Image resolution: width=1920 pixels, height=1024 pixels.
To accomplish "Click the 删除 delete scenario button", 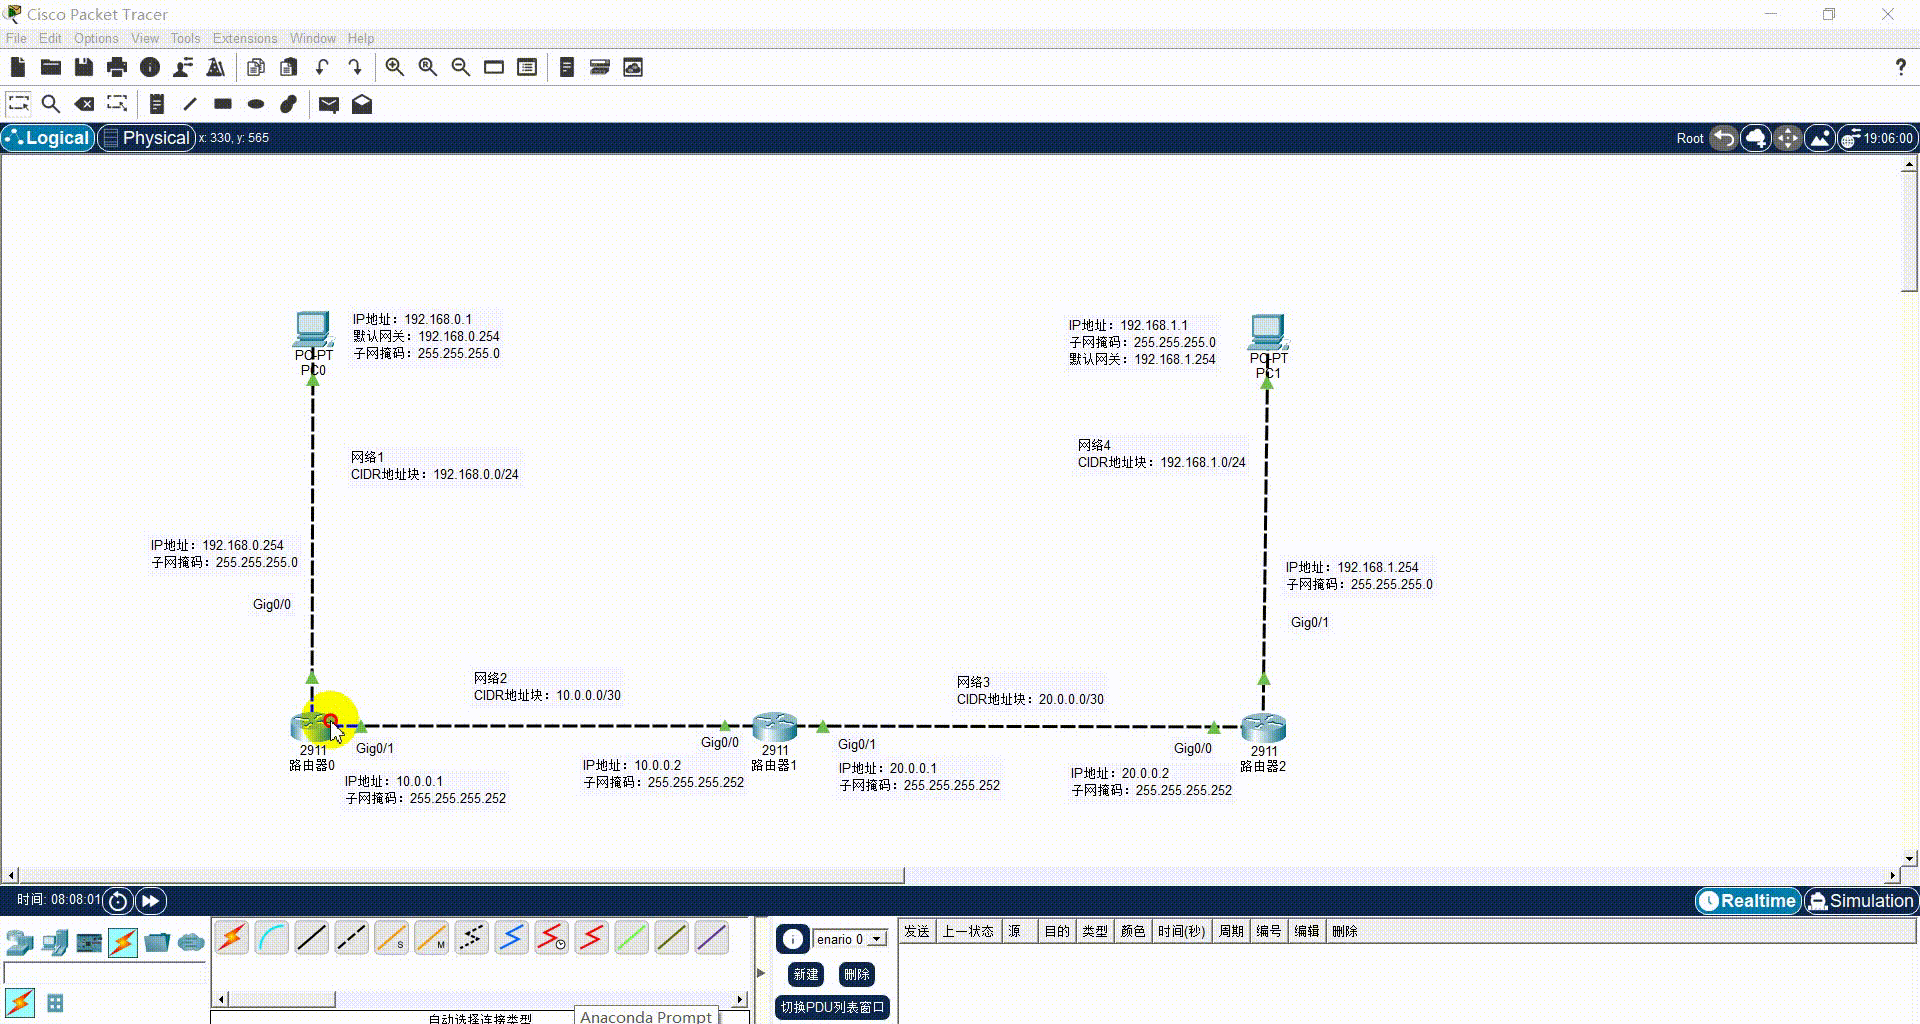I will [857, 974].
